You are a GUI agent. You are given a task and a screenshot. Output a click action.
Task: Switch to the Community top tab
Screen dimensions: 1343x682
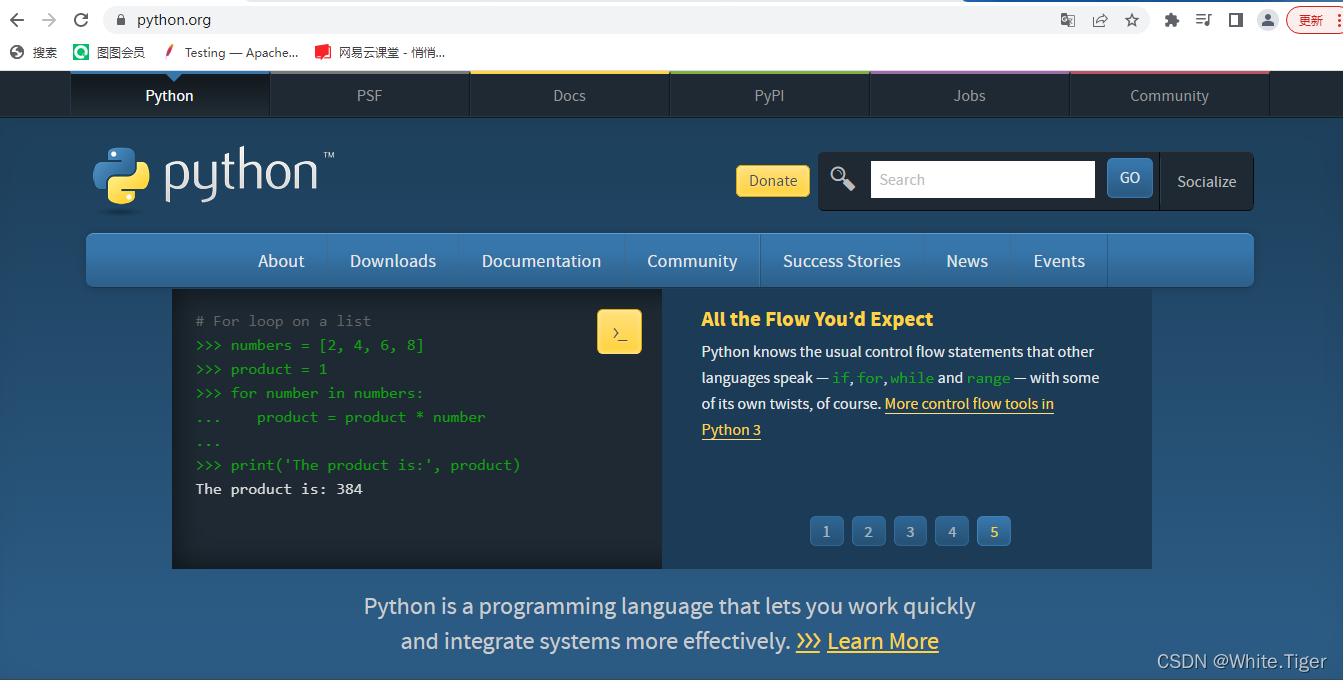coord(1170,95)
